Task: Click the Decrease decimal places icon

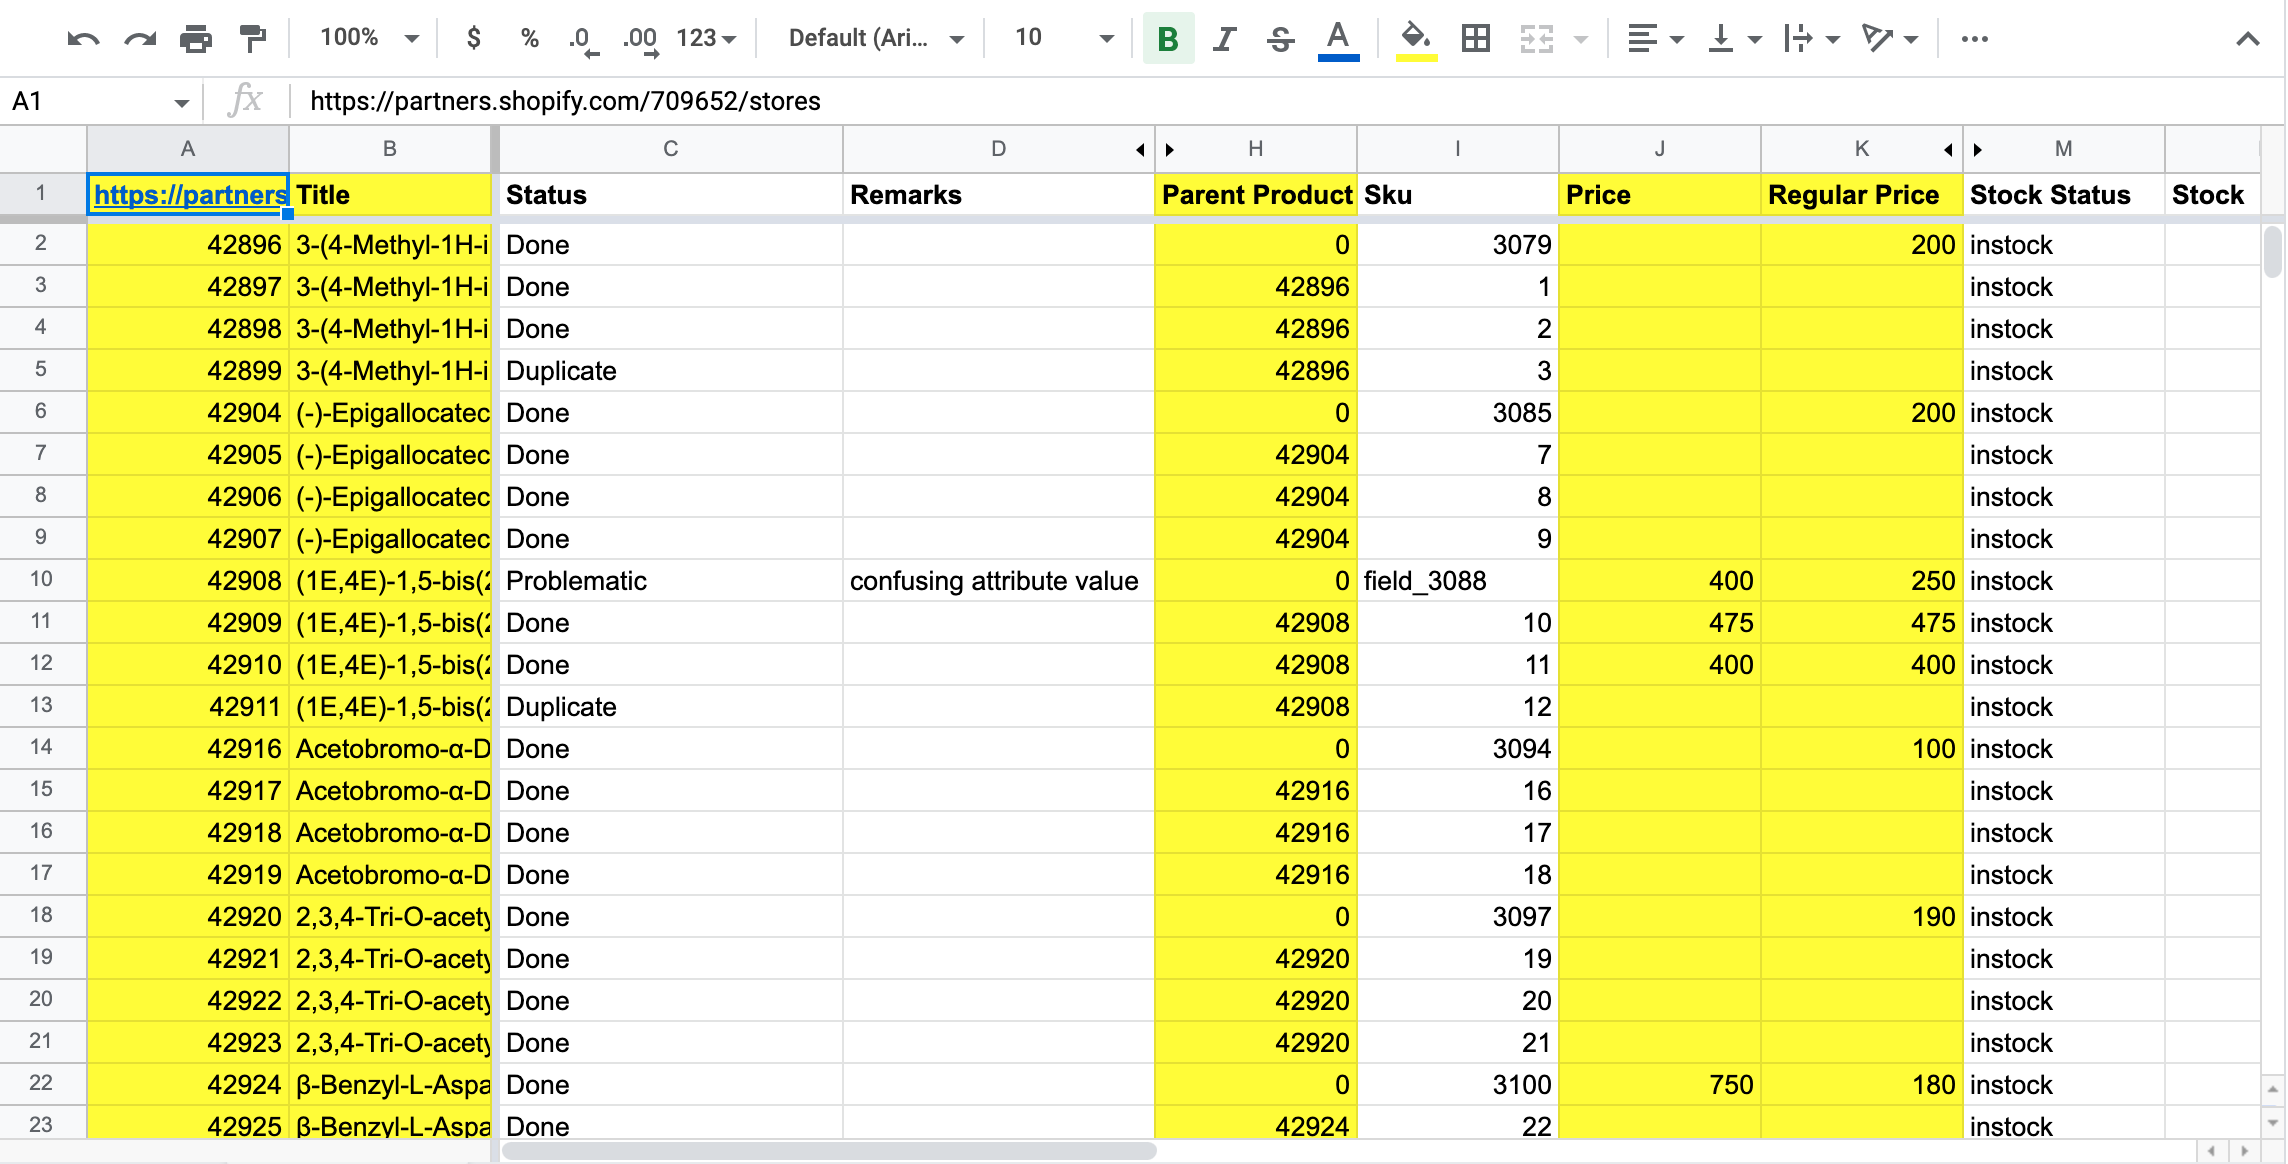Action: (x=582, y=39)
